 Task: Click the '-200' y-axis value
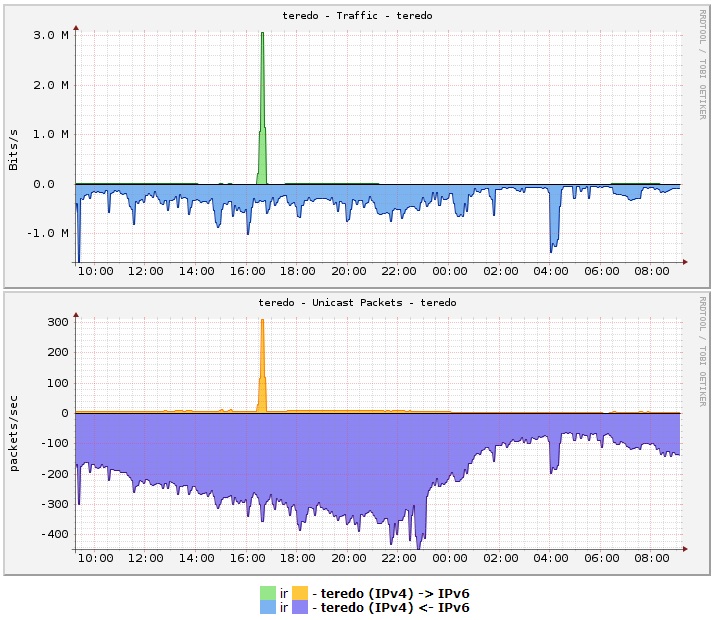(x=55, y=473)
